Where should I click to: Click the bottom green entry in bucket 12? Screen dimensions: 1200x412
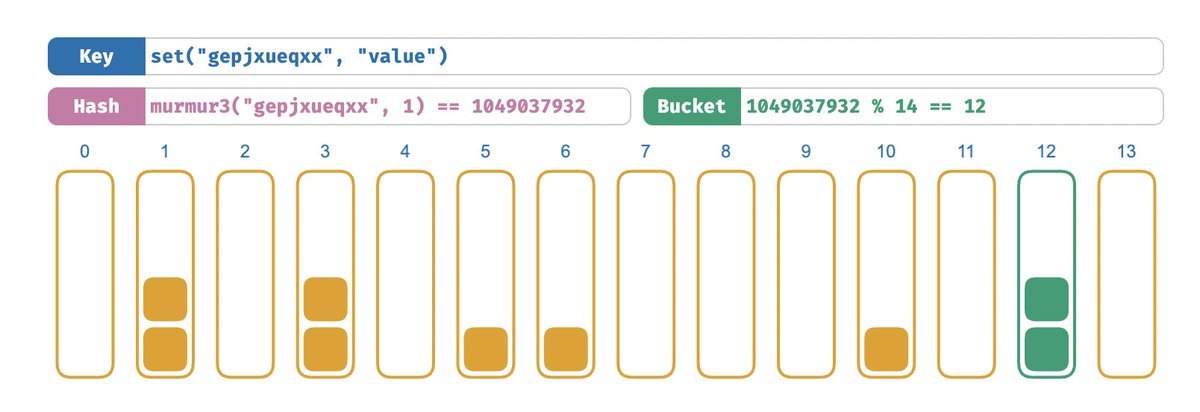coord(1046,349)
